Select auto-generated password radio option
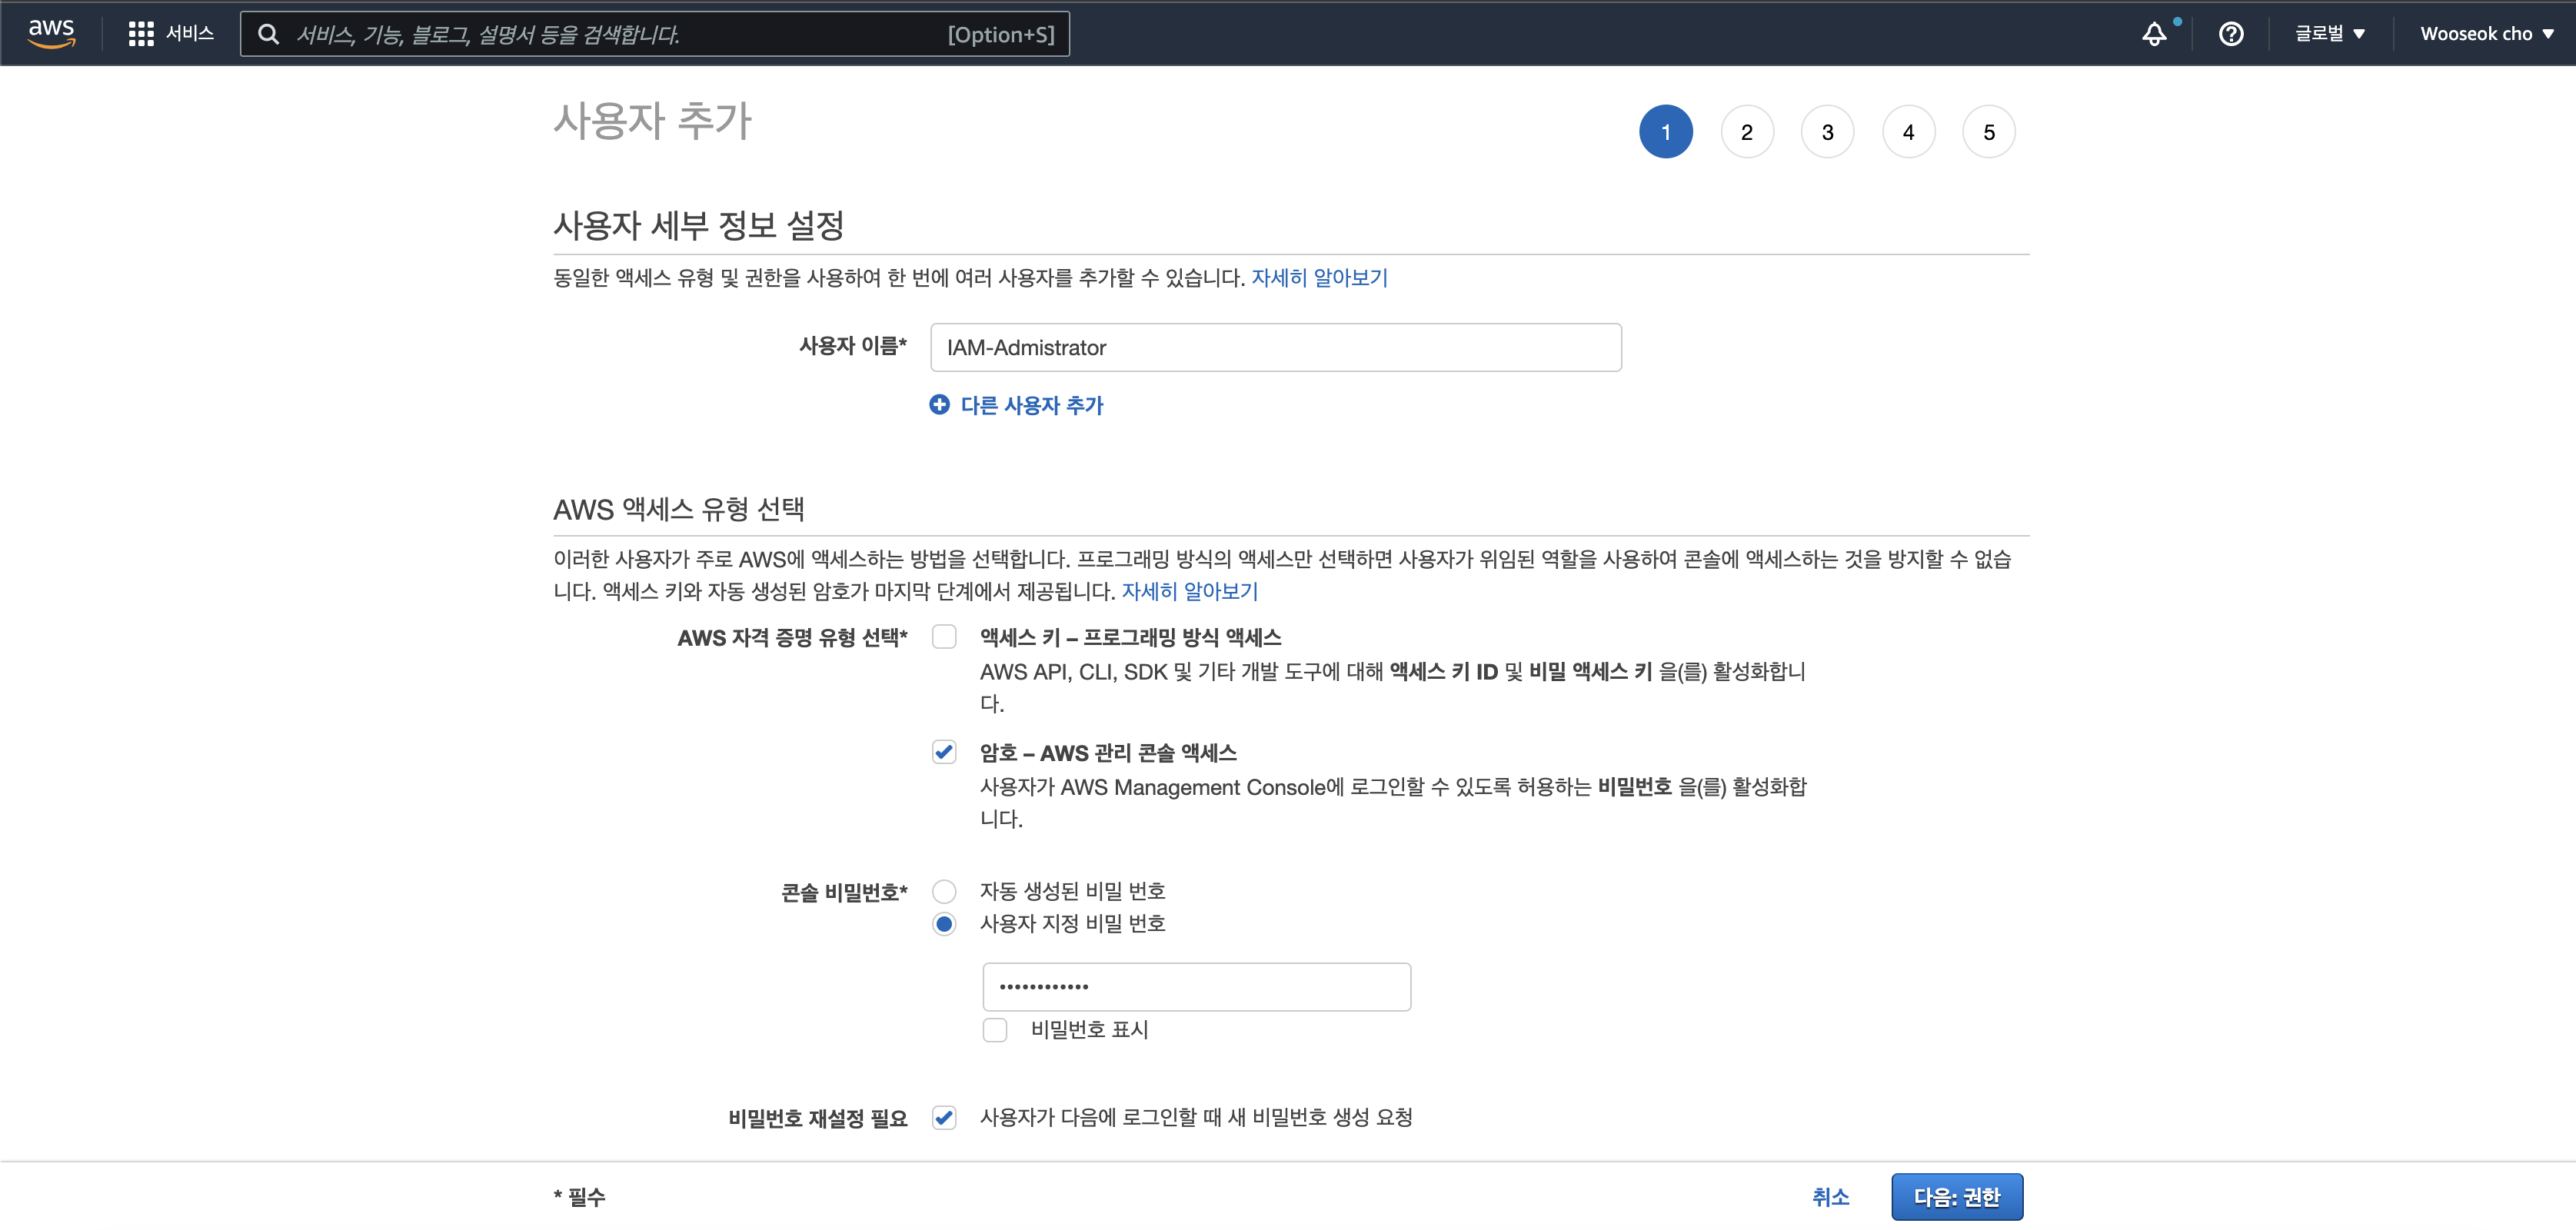This screenshot has width=2576, height=1230. (x=943, y=891)
